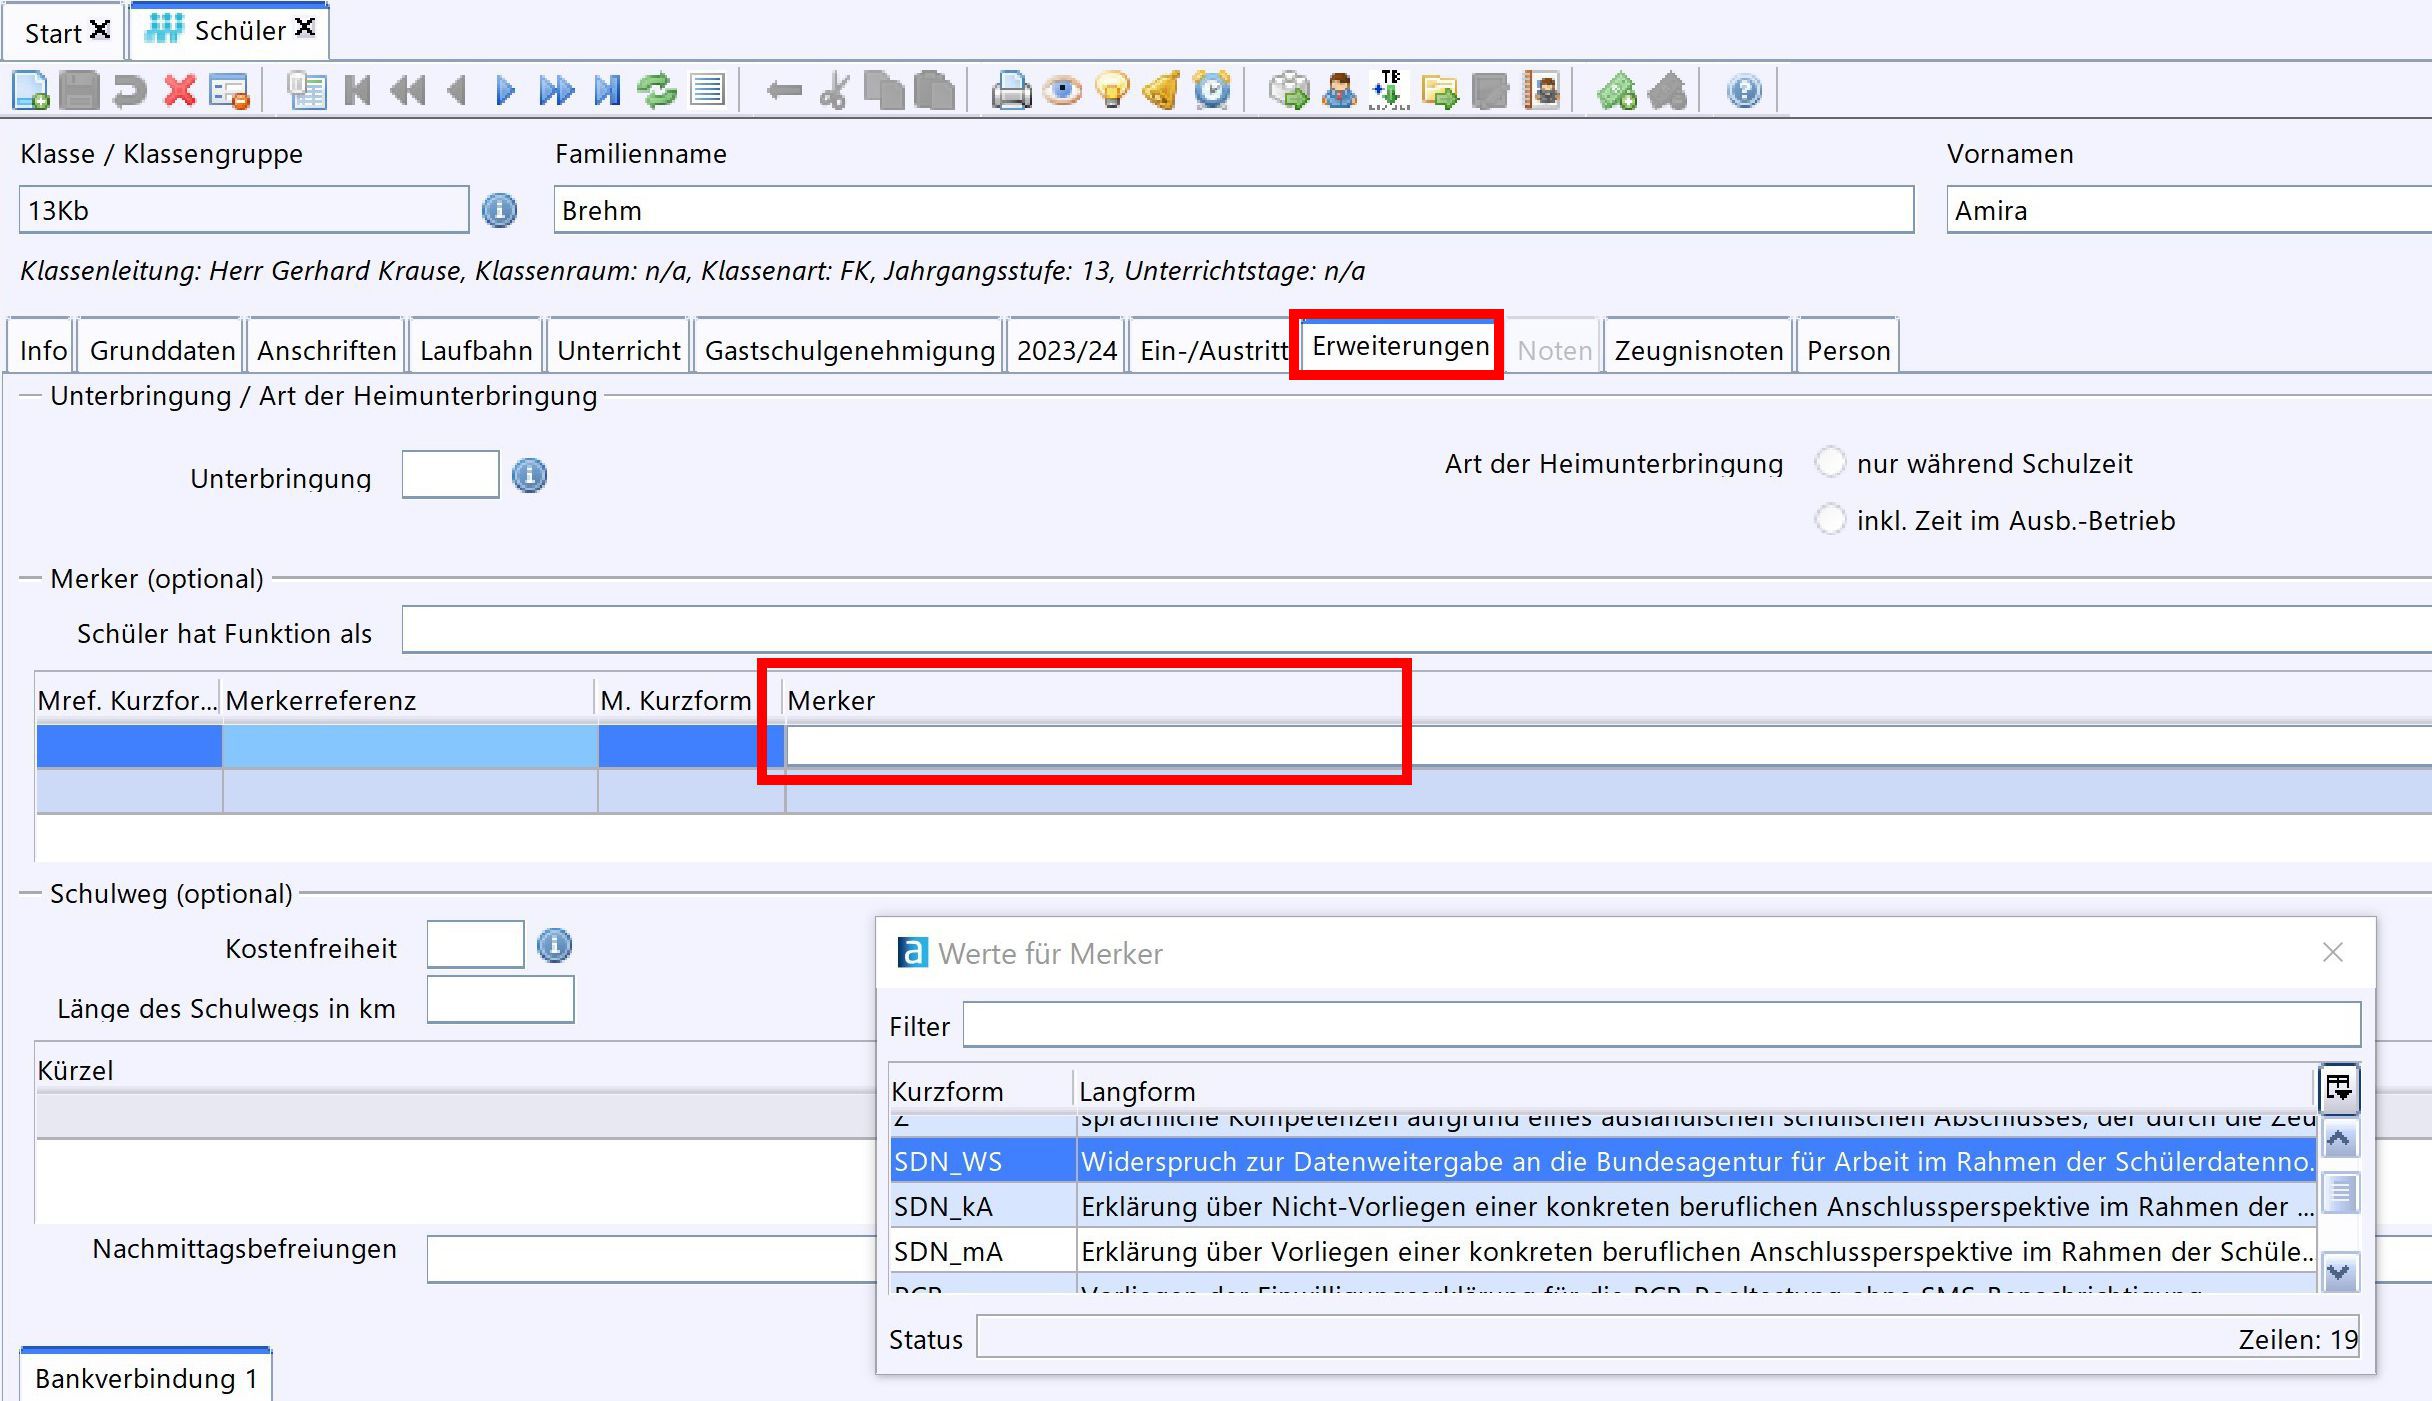
Task: Click the photo book icon in toolbar
Action: coord(1541,91)
